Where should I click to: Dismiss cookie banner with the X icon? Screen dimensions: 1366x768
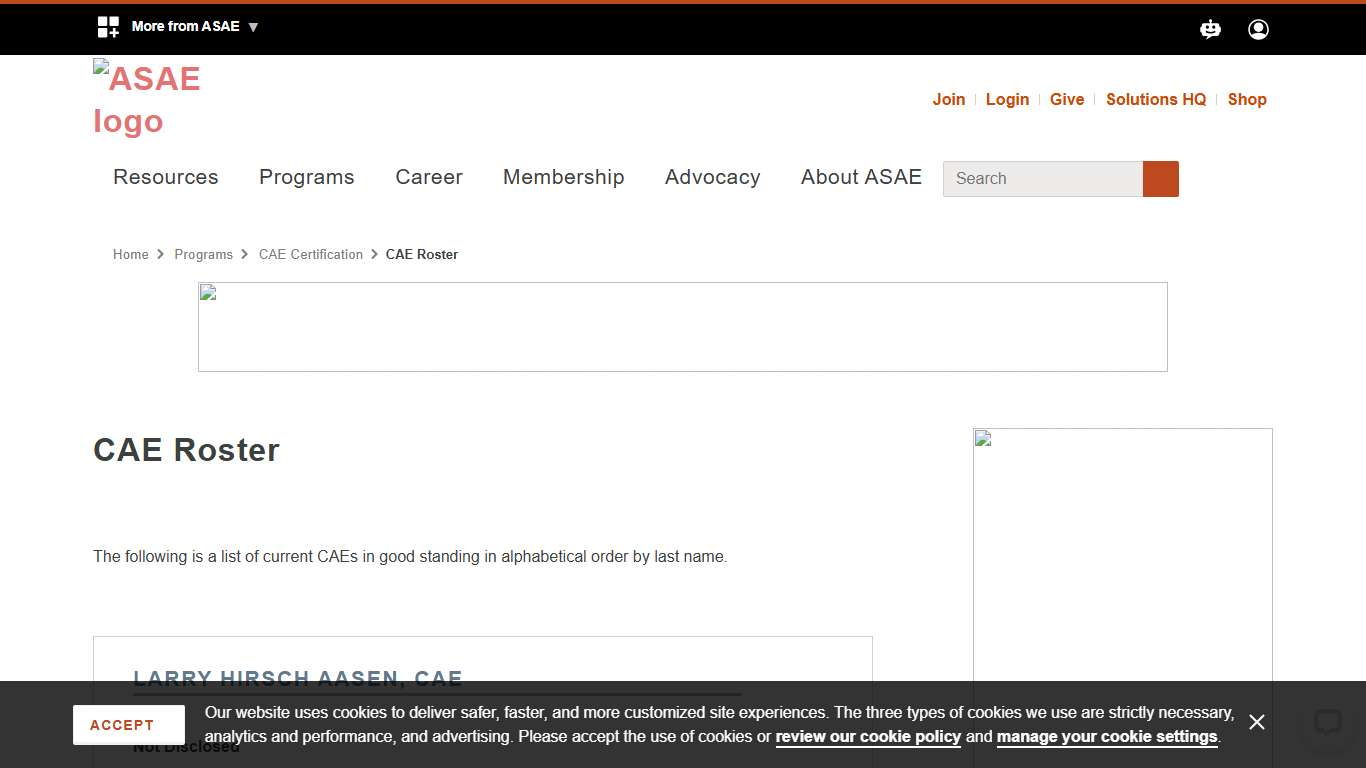[x=1257, y=722]
